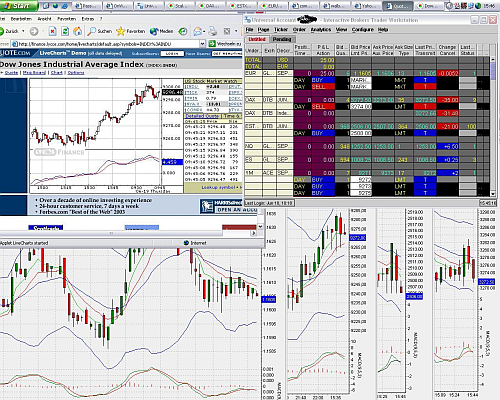The height and width of the screenshot is (400, 500).
Task: Open the browser address bar dropdown arrow
Action: [x=202, y=44]
